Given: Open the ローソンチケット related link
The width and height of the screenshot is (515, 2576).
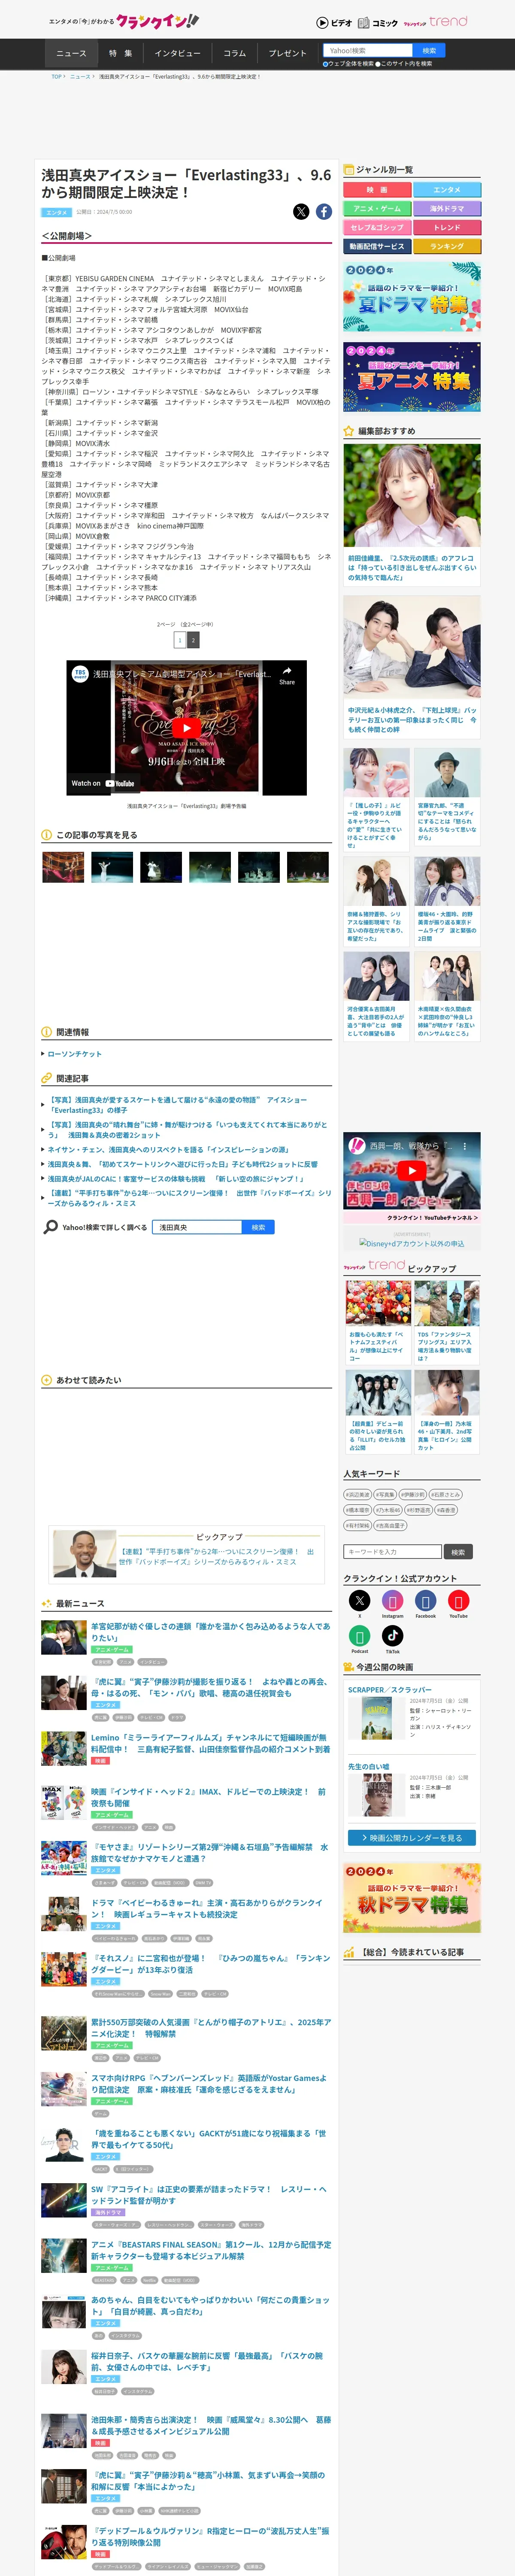Looking at the screenshot, I should [x=75, y=1054].
